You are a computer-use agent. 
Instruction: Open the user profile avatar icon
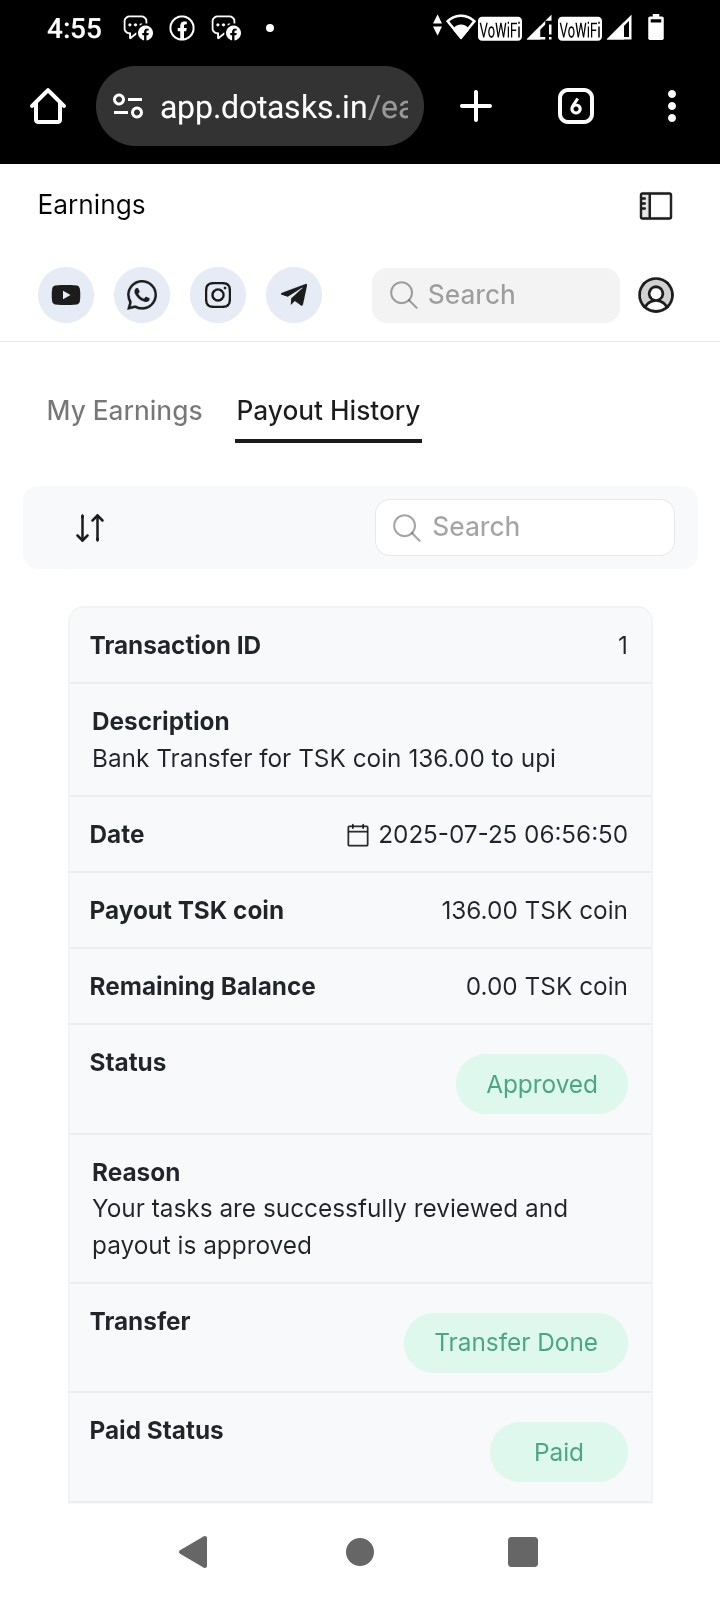click(x=656, y=295)
